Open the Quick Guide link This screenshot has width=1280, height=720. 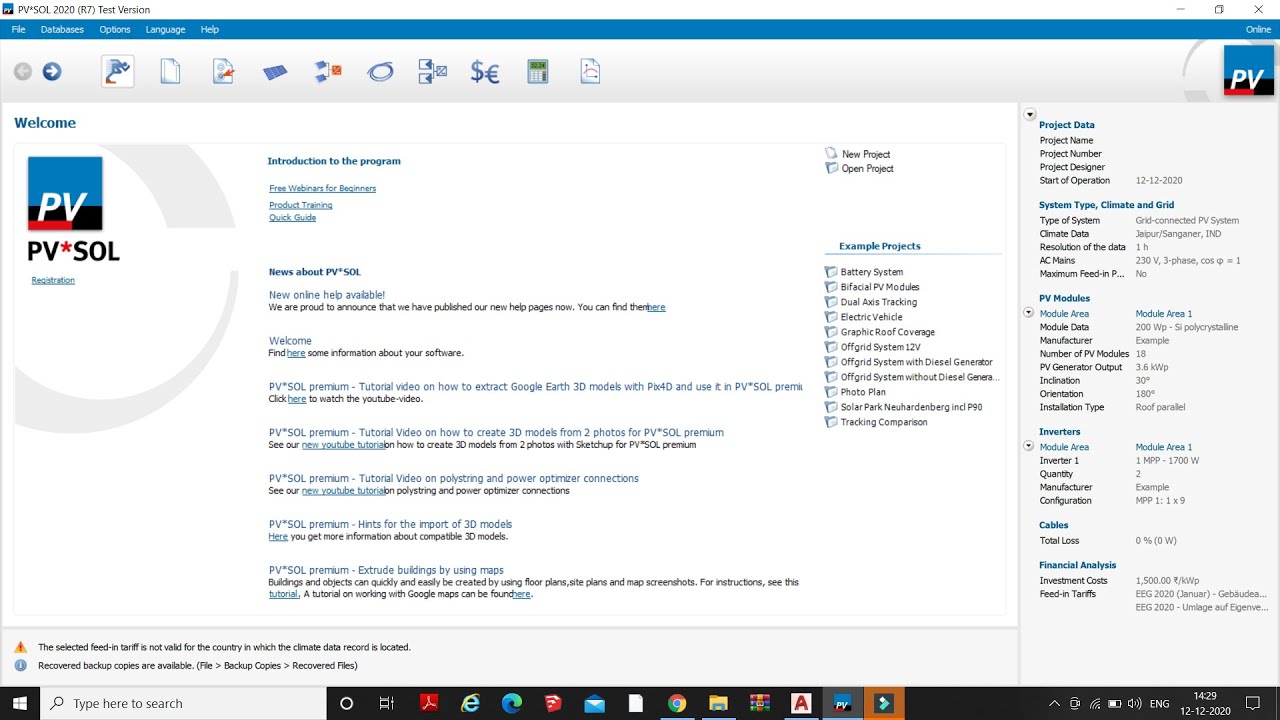click(x=293, y=218)
